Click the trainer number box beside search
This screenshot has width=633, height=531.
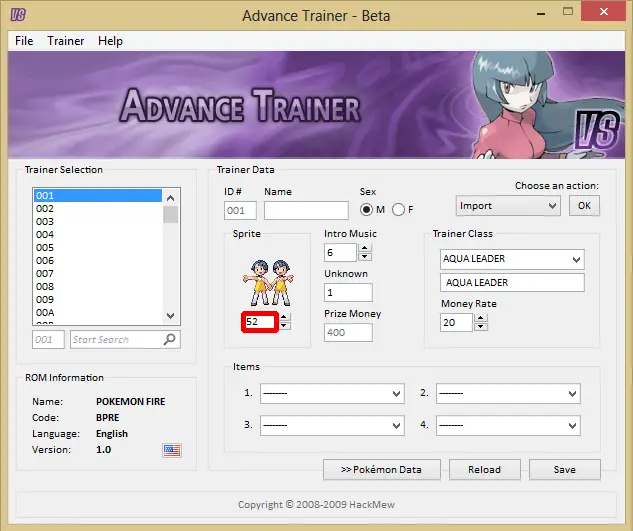[48, 340]
